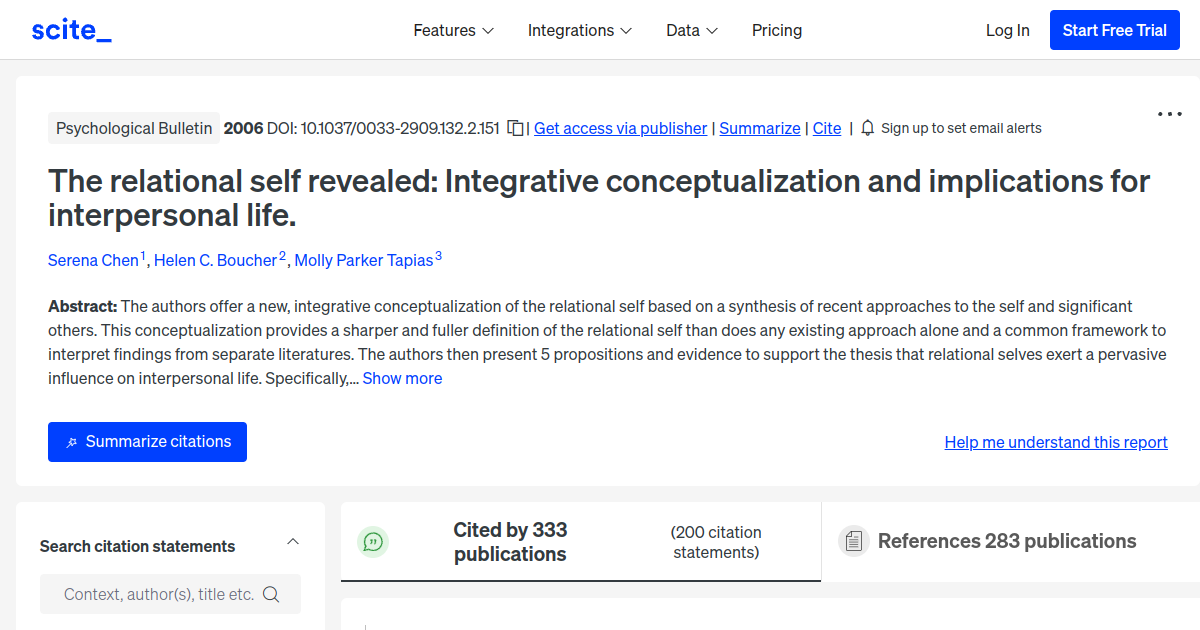Show more of the abstract
The width and height of the screenshot is (1200, 630).
[x=402, y=378]
